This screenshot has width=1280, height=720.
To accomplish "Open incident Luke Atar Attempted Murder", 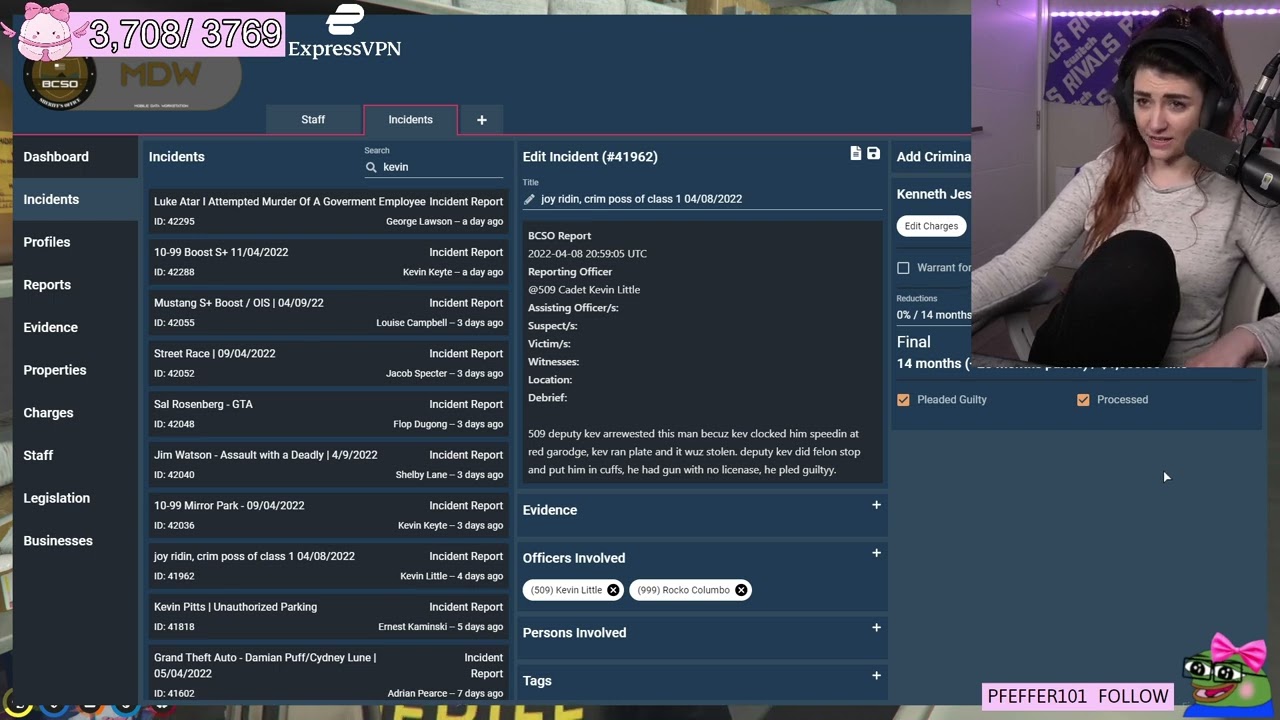I will [x=328, y=211].
